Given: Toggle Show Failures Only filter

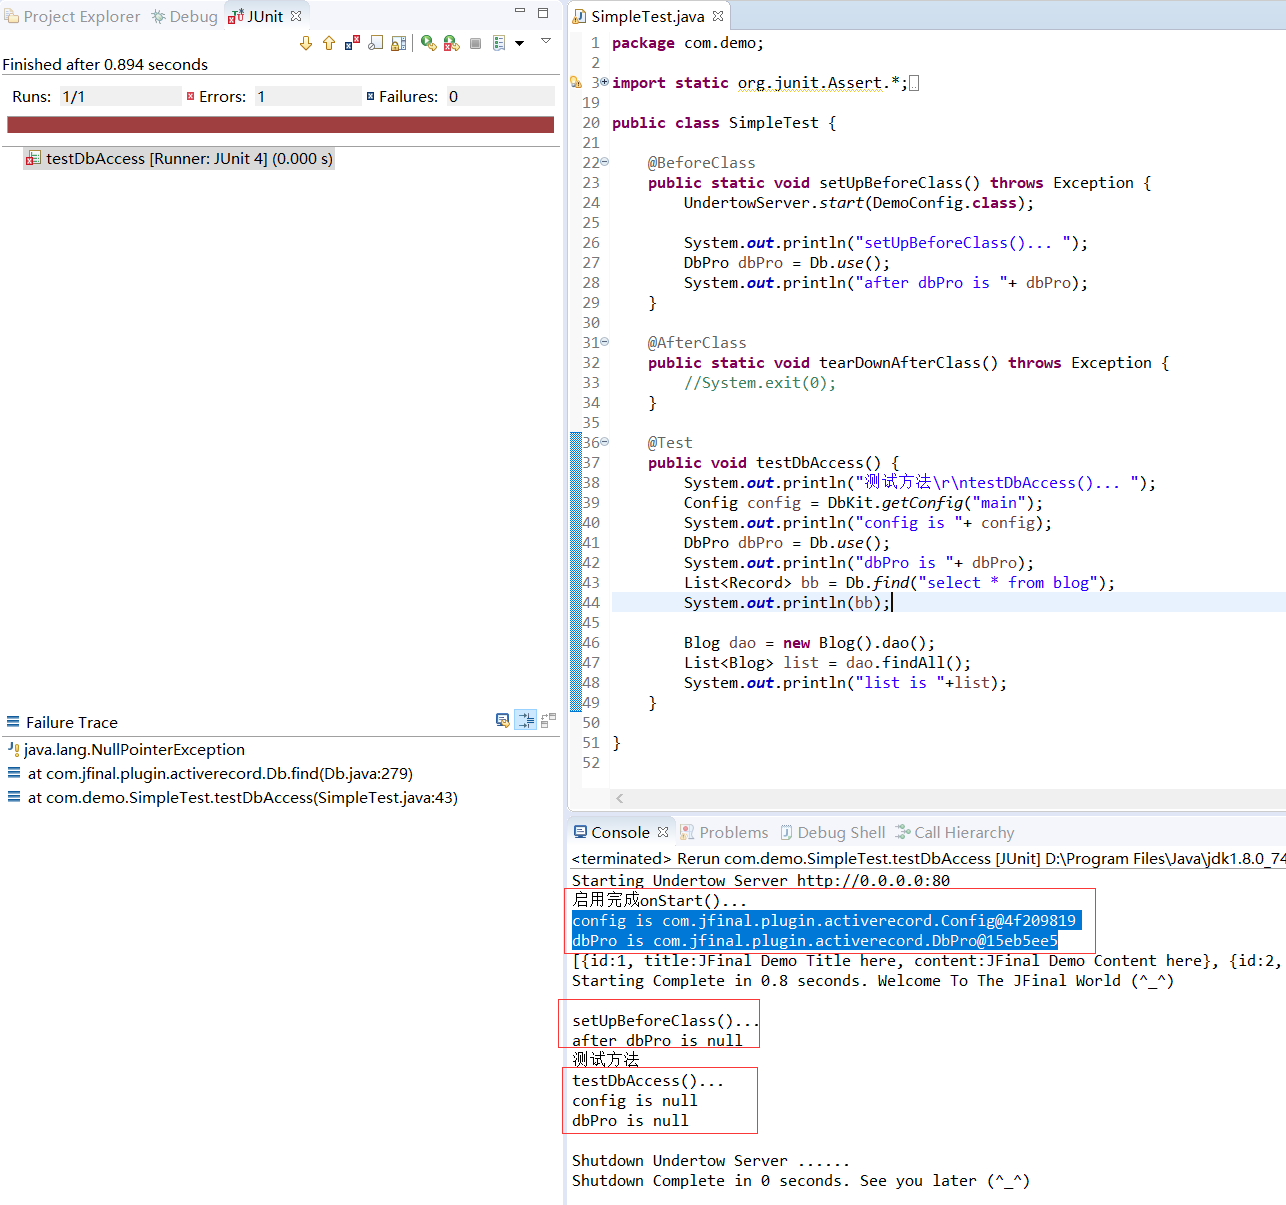Looking at the screenshot, I should tap(352, 43).
